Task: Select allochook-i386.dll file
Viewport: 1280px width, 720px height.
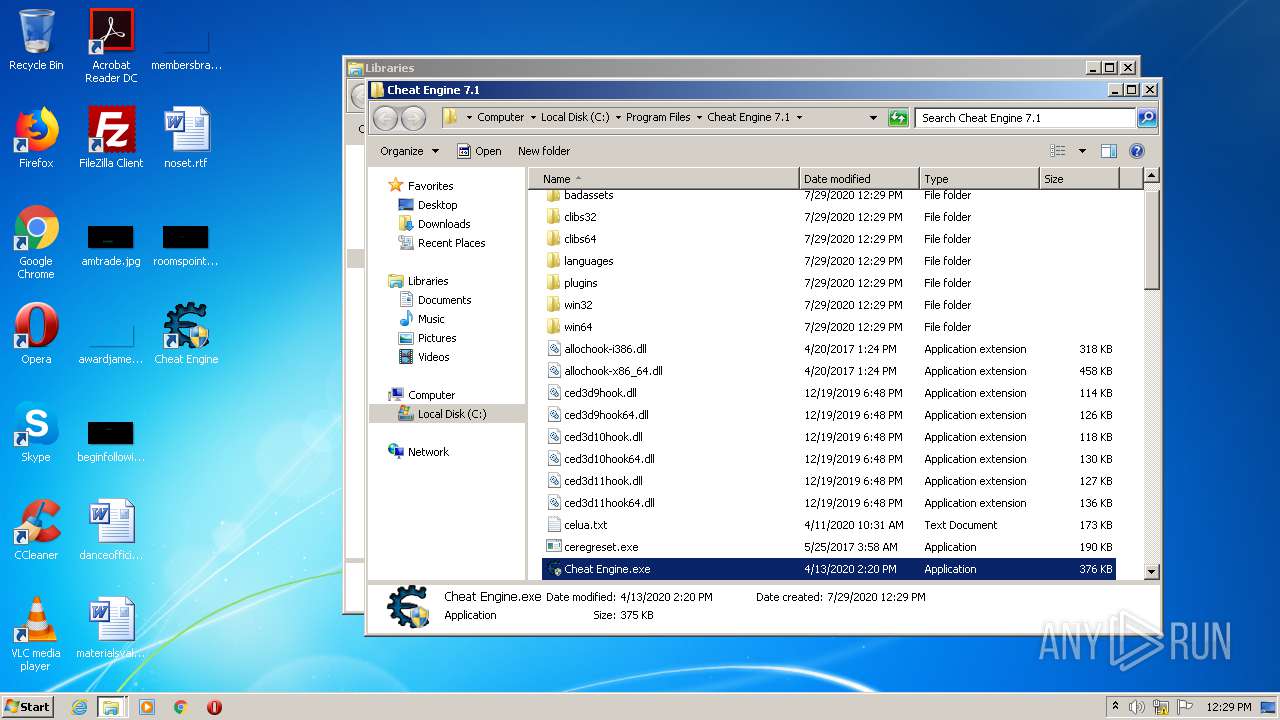Action: pos(605,349)
